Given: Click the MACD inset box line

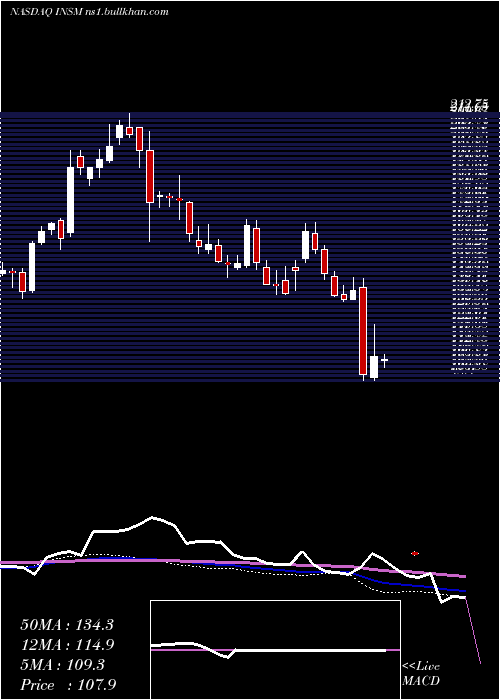Looking at the screenshot, I should (x=275, y=650).
